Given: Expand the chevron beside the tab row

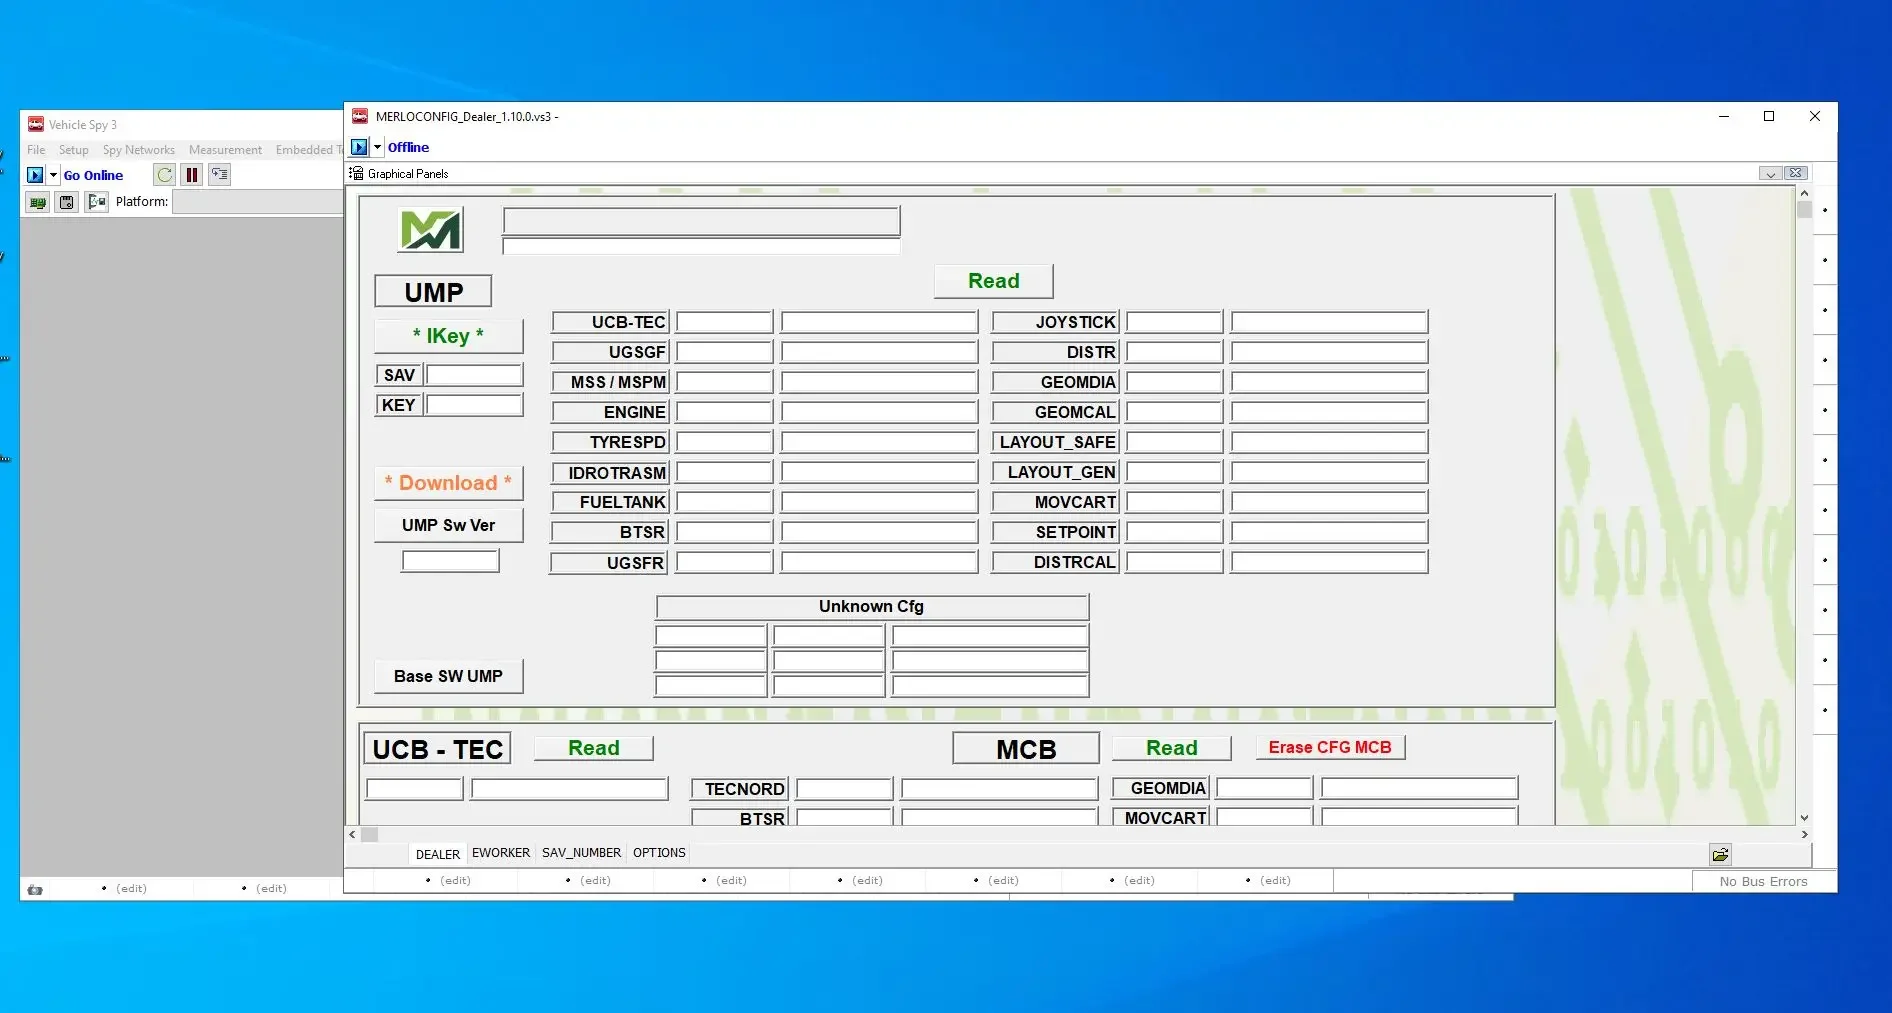Looking at the screenshot, I should [x=352, y=834].
